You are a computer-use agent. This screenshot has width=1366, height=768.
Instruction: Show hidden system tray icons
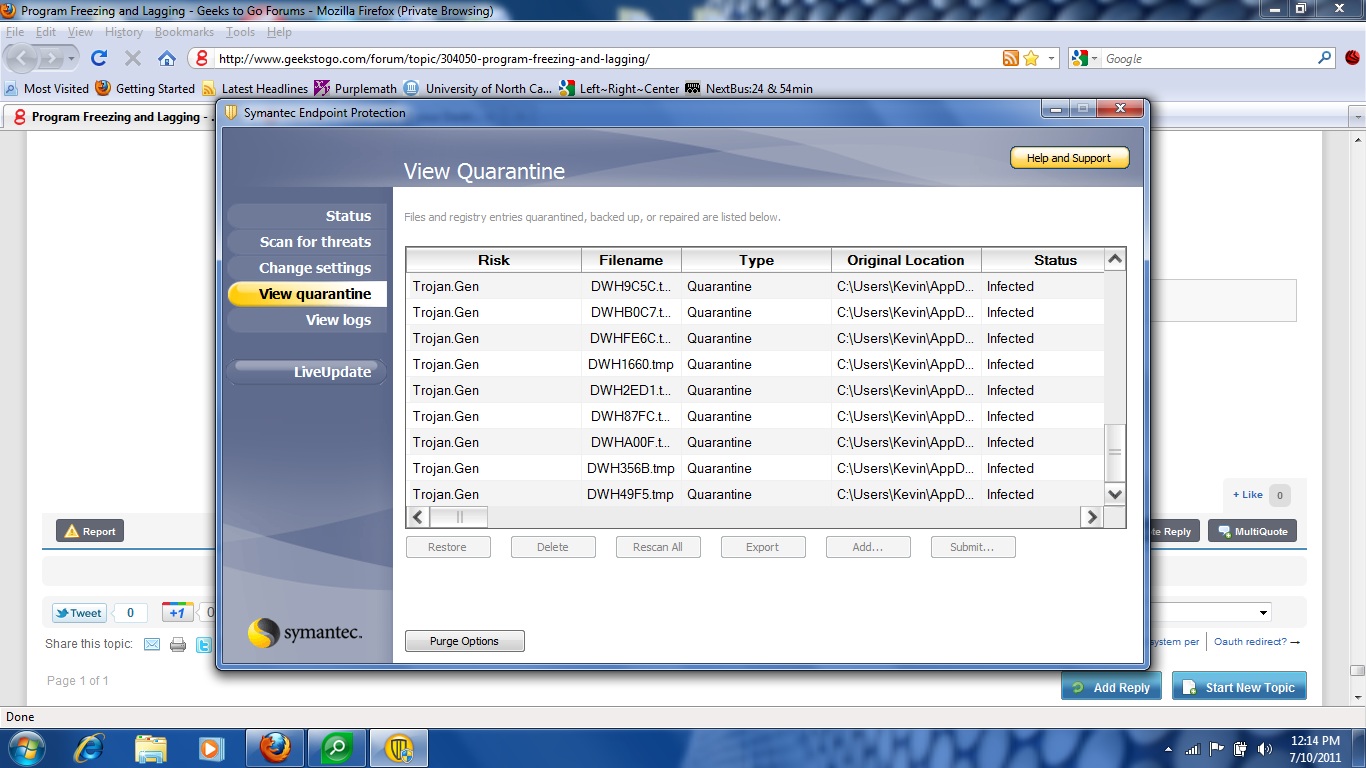[1168, 749]
